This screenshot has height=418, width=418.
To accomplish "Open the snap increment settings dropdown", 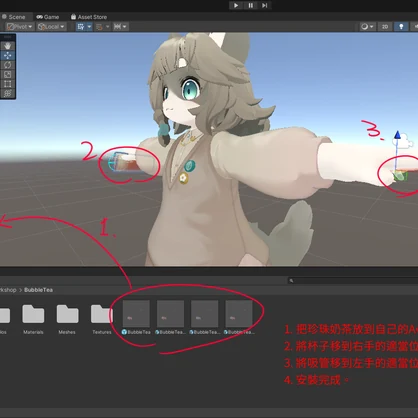I will pos(120,27).
